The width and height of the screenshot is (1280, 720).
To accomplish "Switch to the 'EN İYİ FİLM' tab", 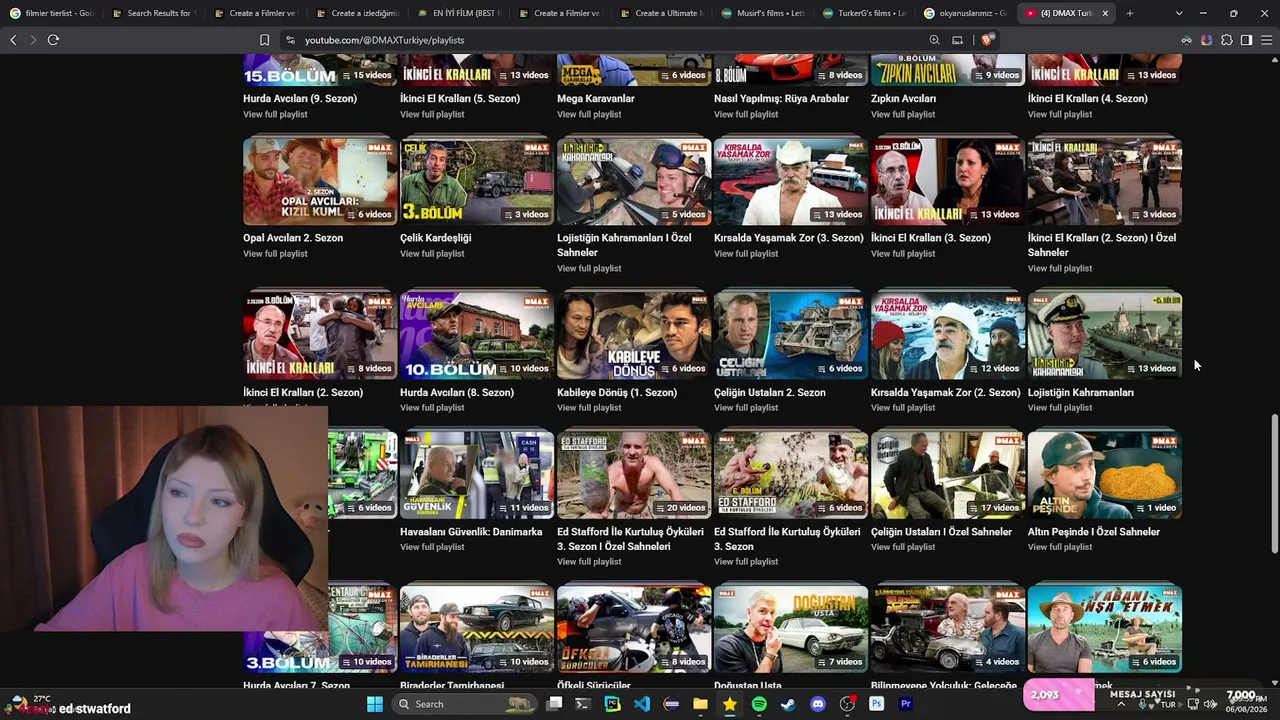I will [x=457, y=13].
